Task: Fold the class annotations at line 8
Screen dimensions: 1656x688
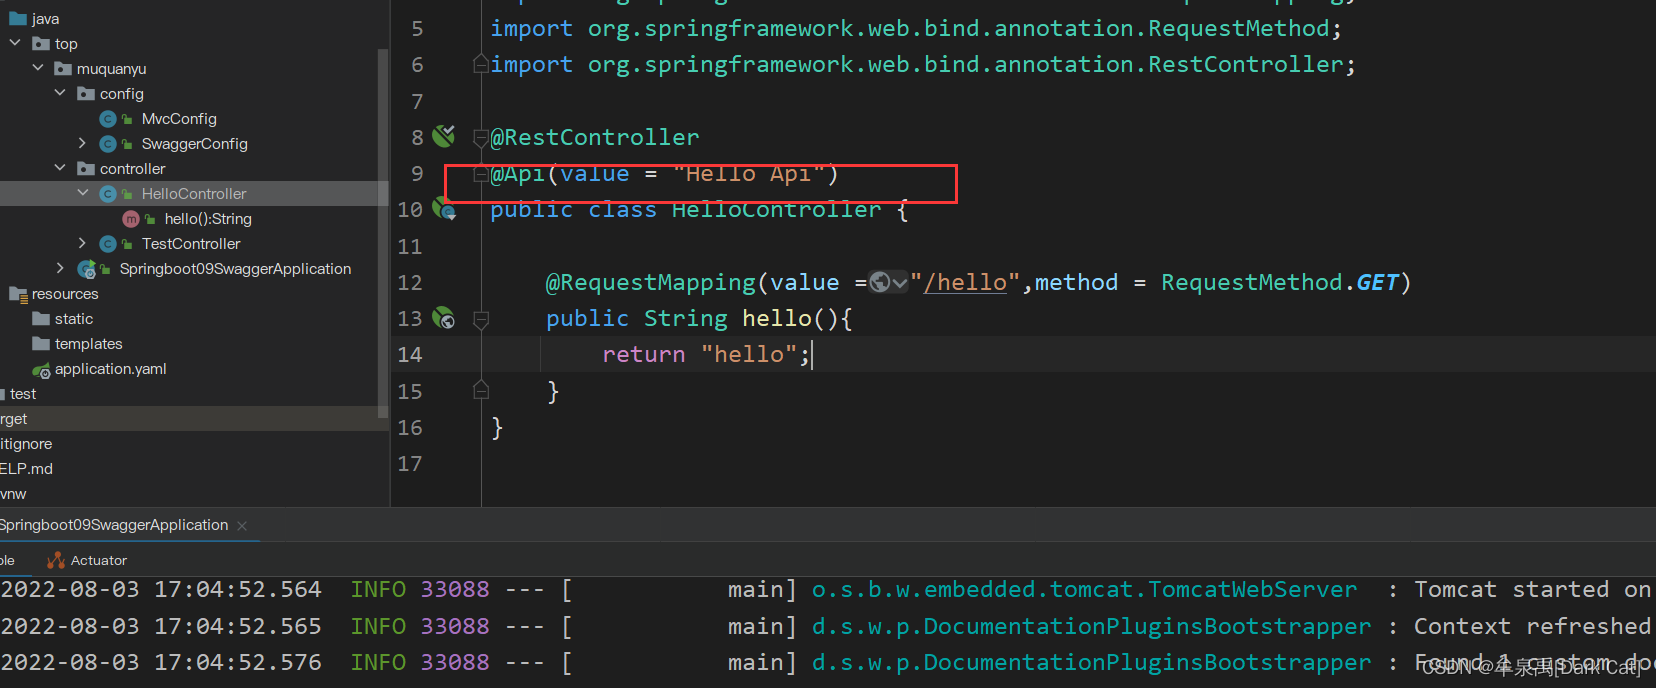Action: pyautogui.click(x=481, y=138)
